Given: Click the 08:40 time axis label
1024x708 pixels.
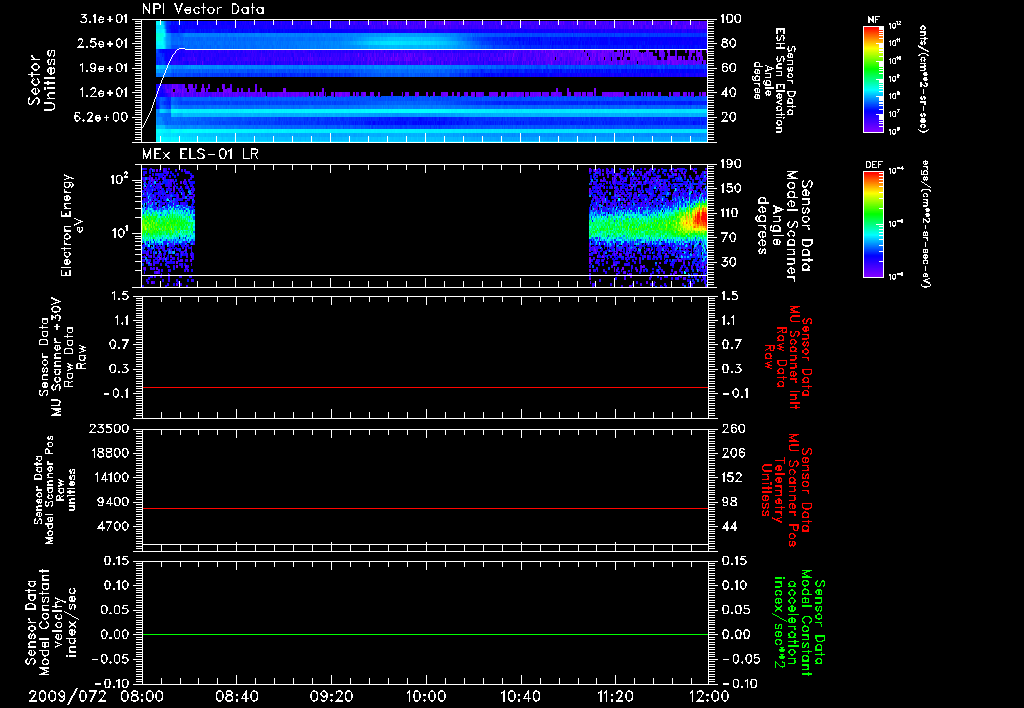Looking at the screenshot, I should pos(237,694).
